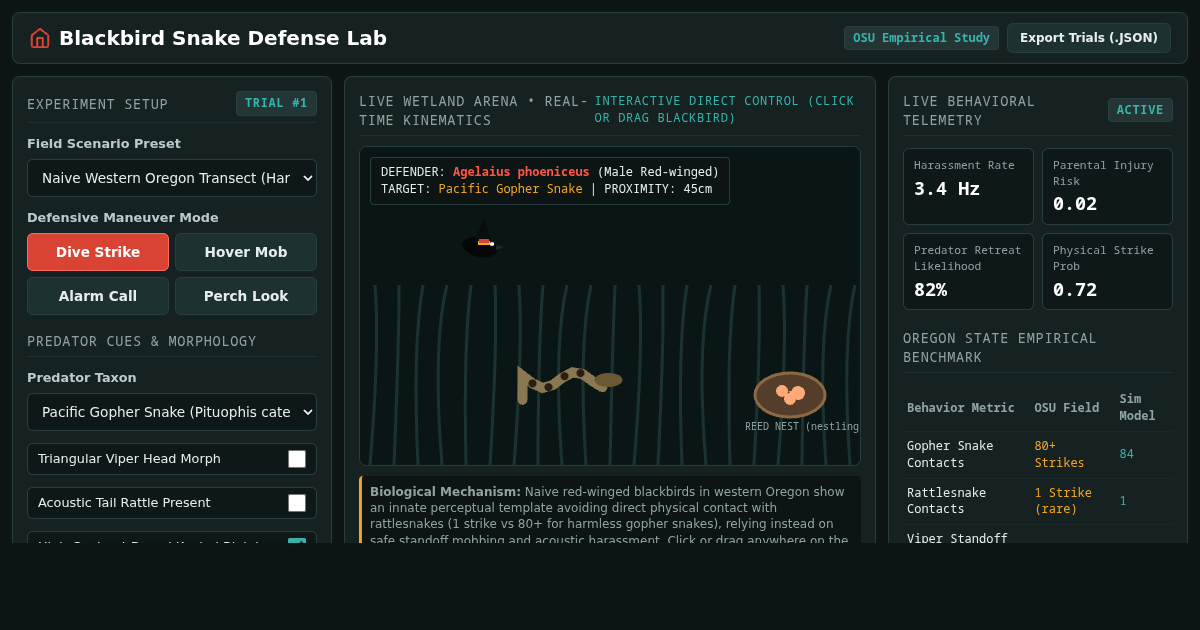
Task: Click the Biological Mechanism note
Action: (x=610, y=510)
